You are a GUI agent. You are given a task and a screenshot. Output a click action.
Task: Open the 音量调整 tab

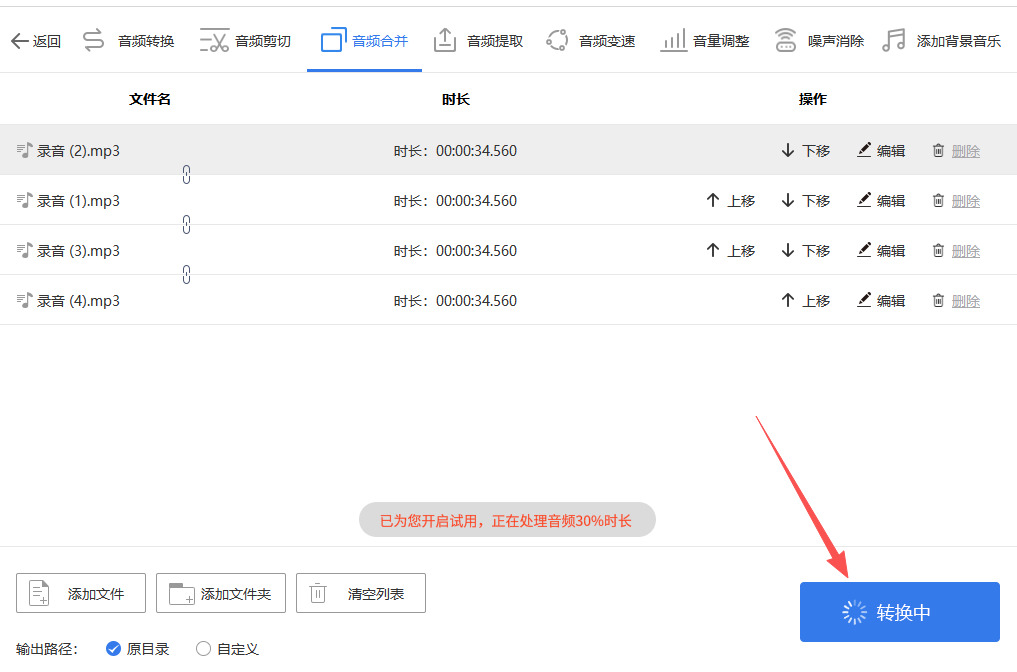[704, 41]
